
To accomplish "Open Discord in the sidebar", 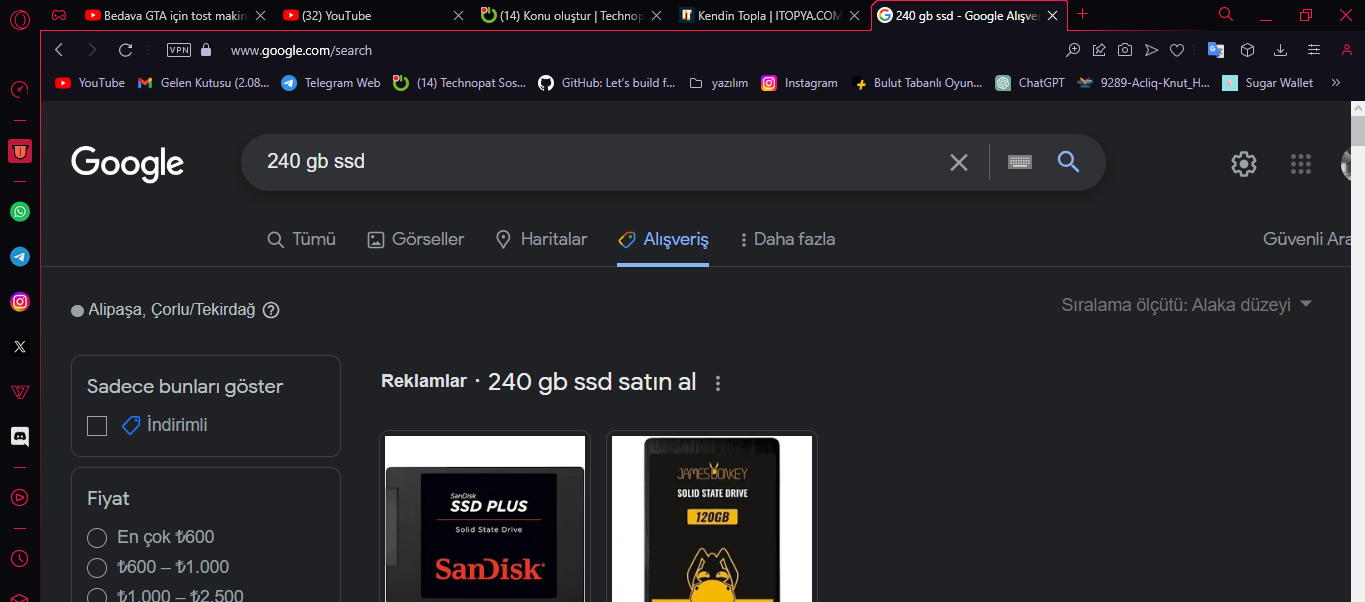I will (20, 436).
